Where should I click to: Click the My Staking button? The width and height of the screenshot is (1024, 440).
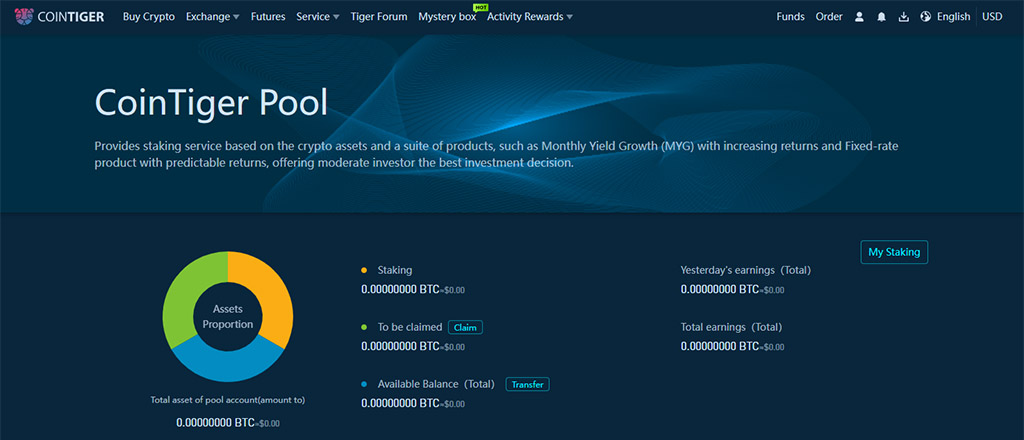click(x=894, y=252)
